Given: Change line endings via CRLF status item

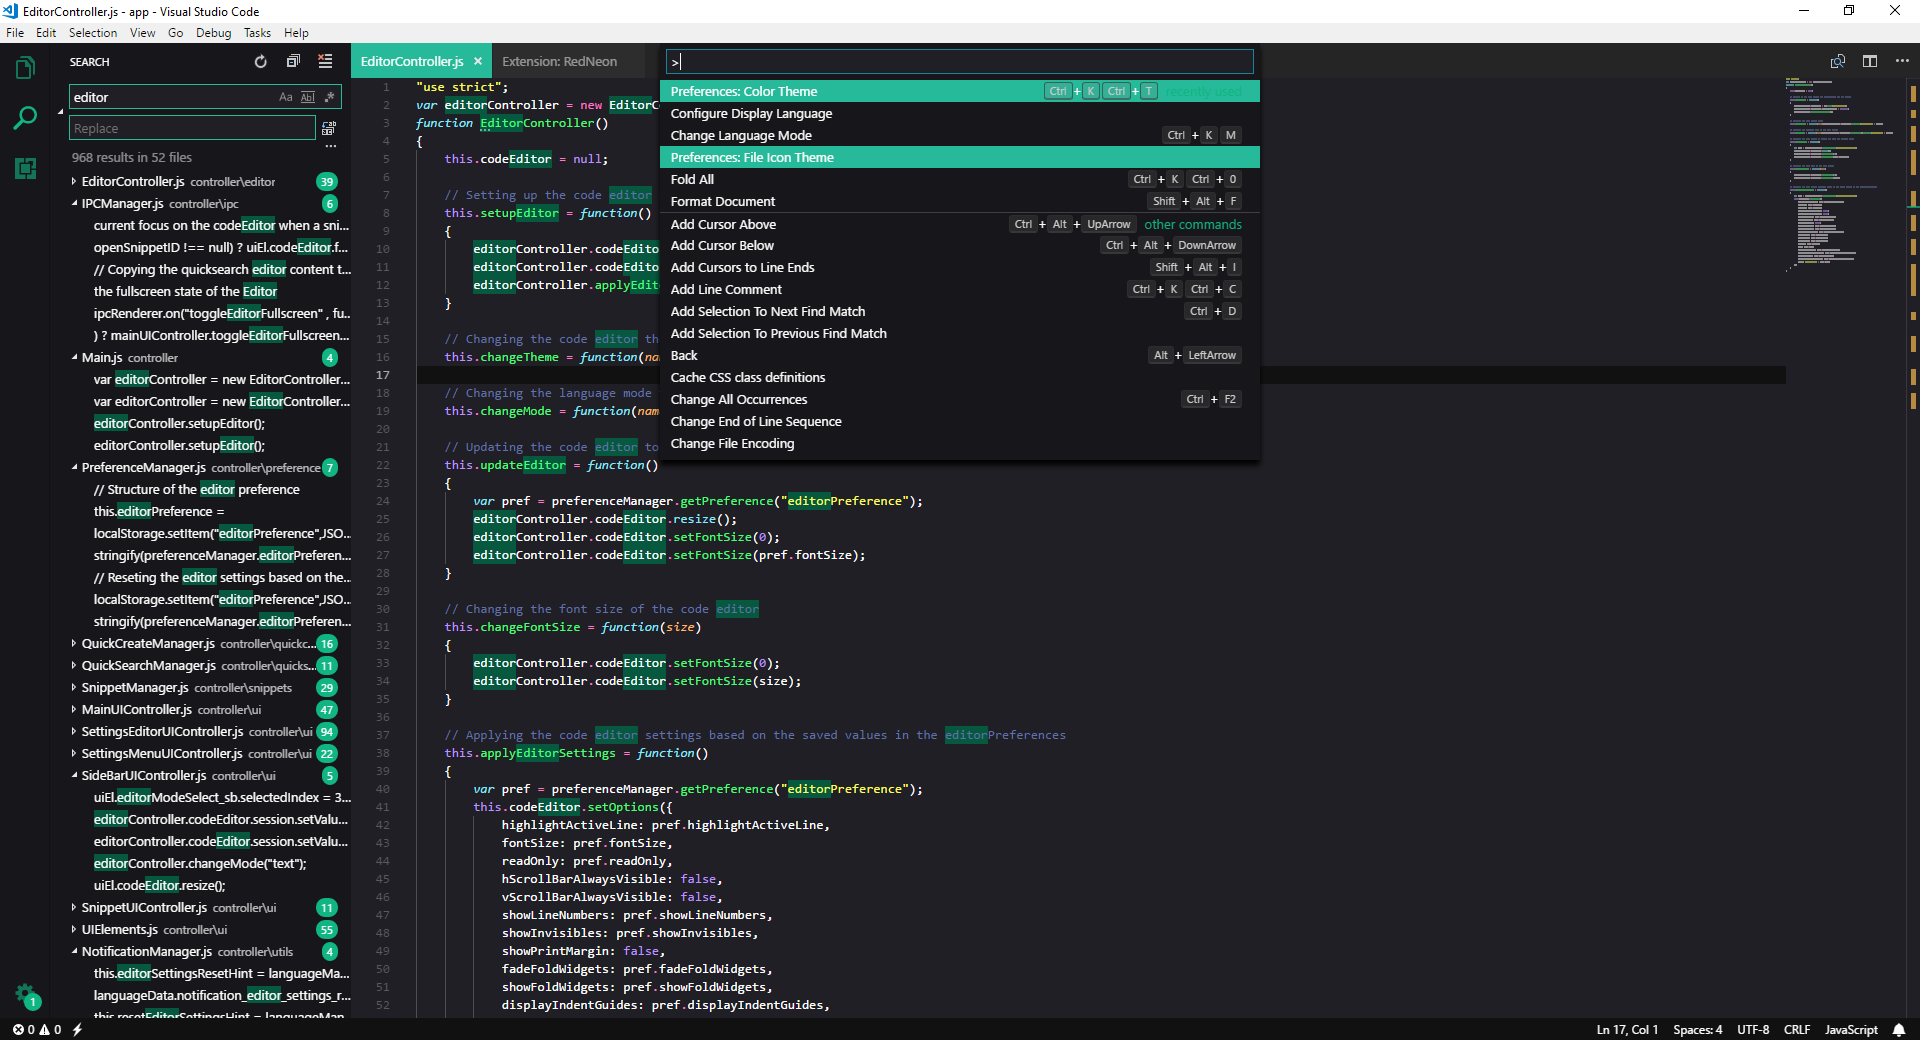Looking at the screenshot, I should pyautogui.click(x=1797, y=1029).
